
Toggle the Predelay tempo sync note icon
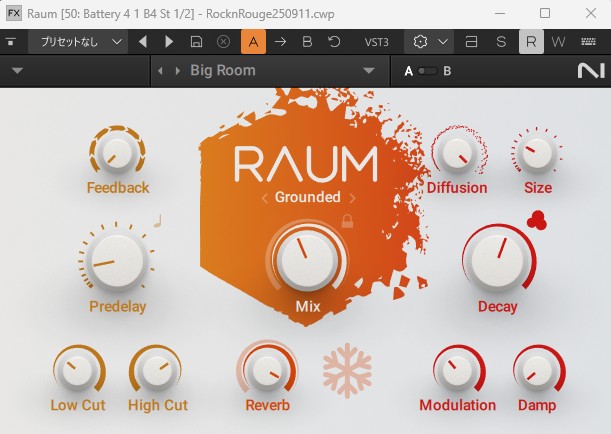coord(157,221)
